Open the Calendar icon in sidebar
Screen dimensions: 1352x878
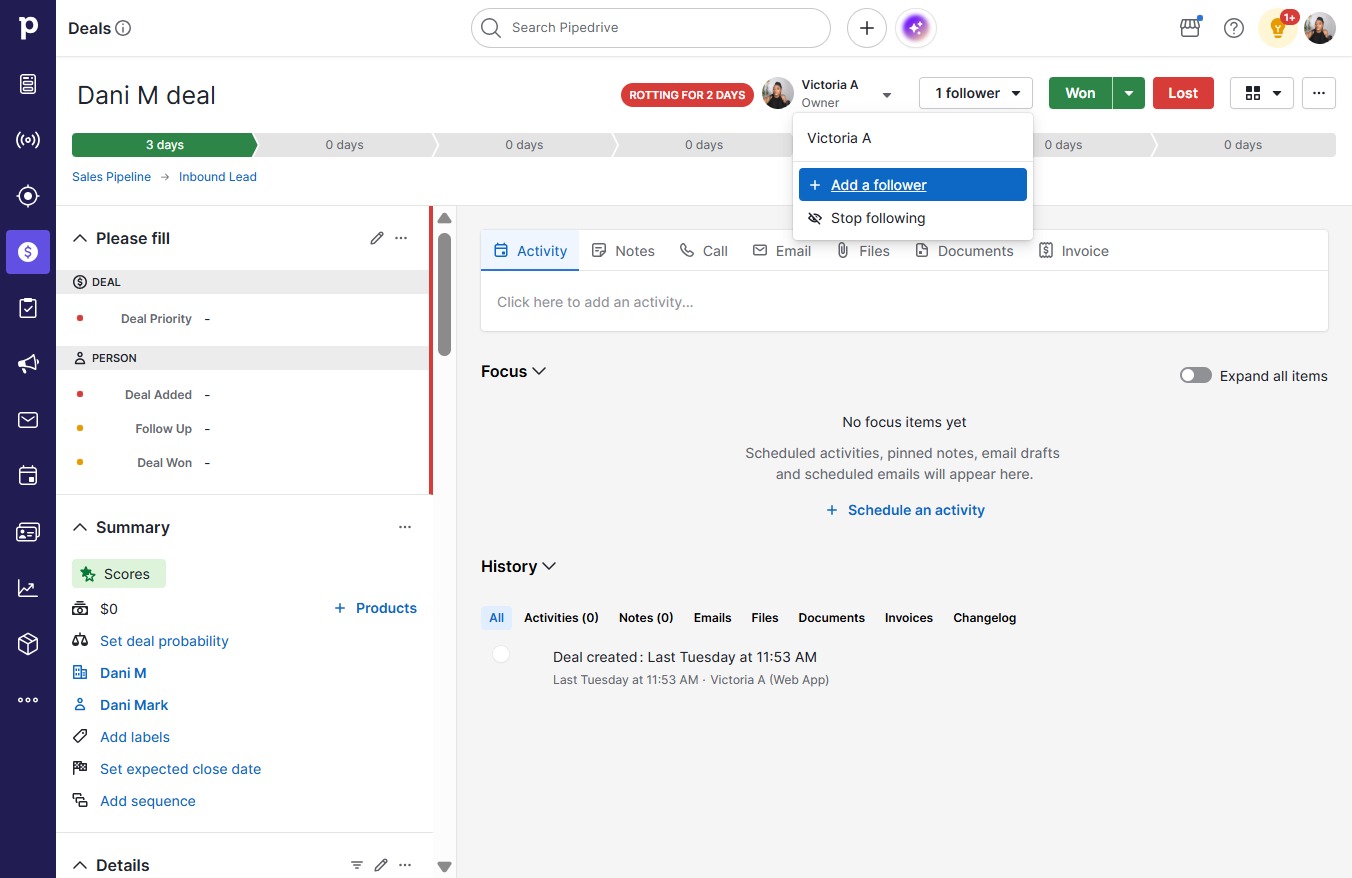coord(28,476)
